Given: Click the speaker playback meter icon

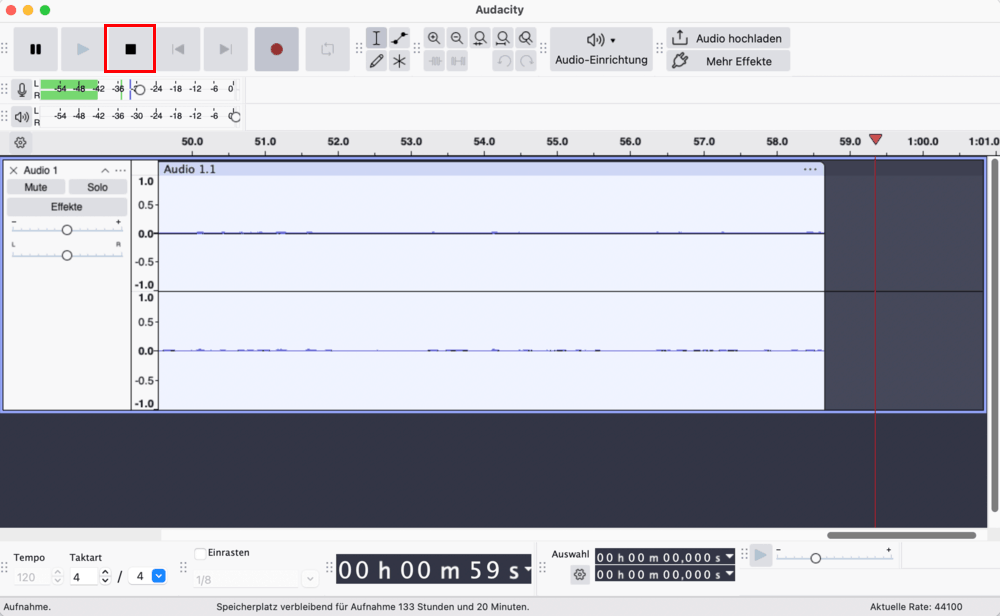Looking at the screenshot, I should (x=22, y=117).
